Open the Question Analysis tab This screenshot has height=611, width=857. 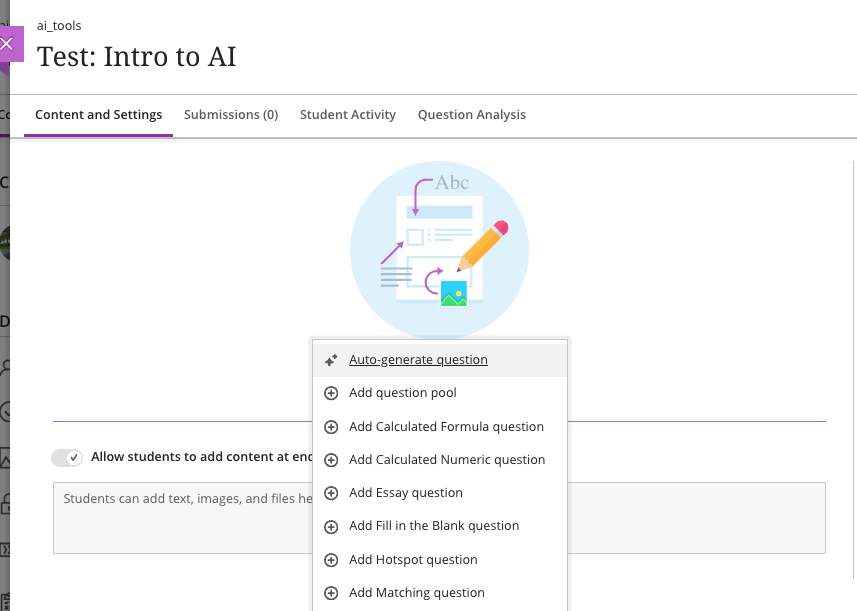pyautogui.click(x=472, y=115)
